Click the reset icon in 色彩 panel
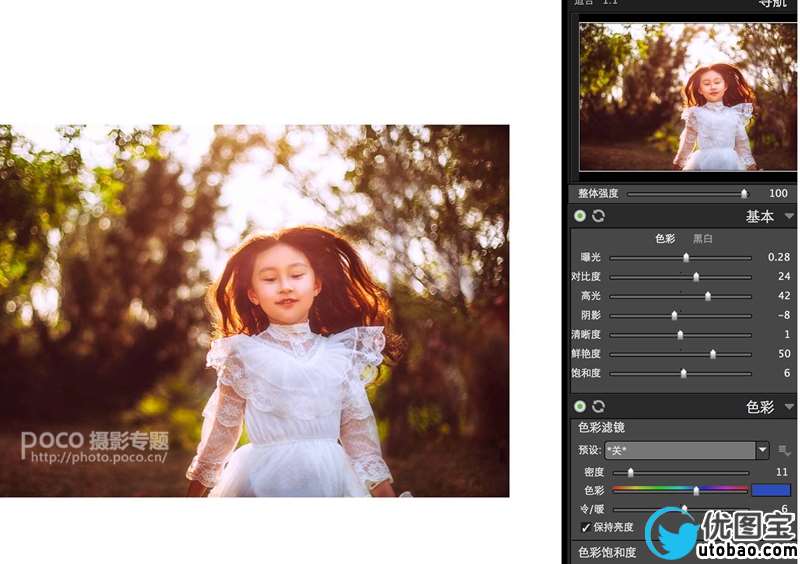 coord(598,407)
